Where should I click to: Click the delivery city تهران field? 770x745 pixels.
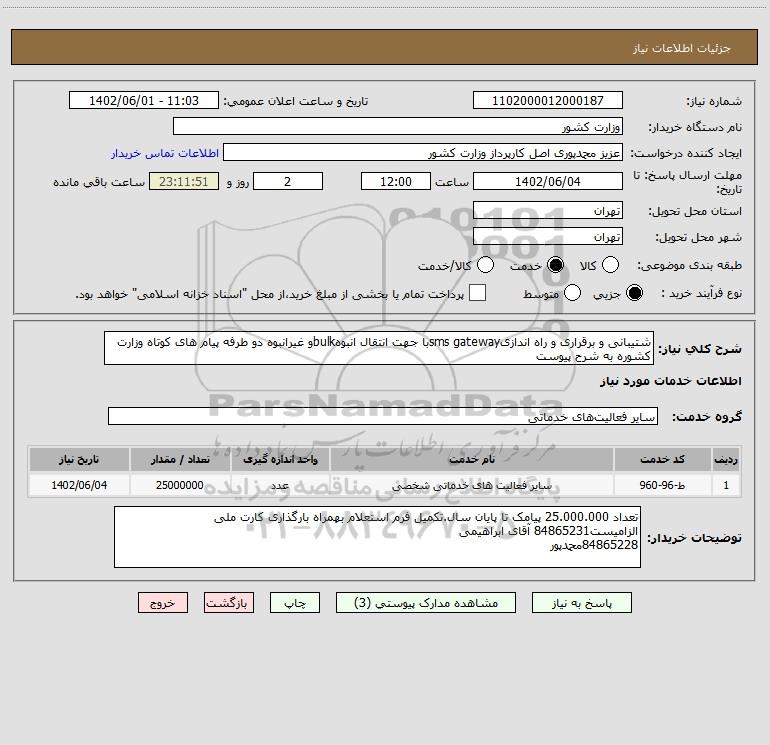click(x=548, y=236)
